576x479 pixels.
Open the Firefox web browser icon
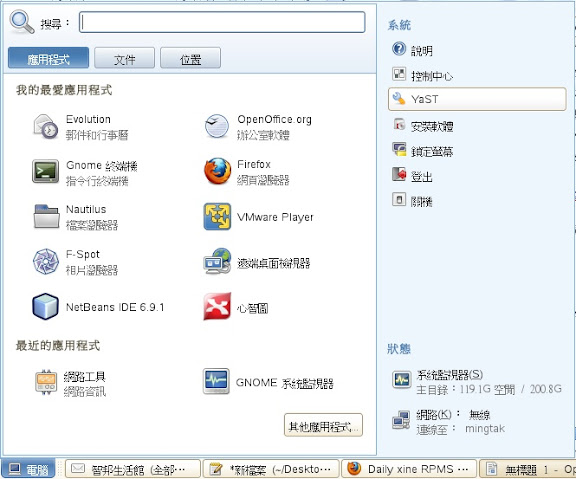pyautogui.click(x=218, y=171)
